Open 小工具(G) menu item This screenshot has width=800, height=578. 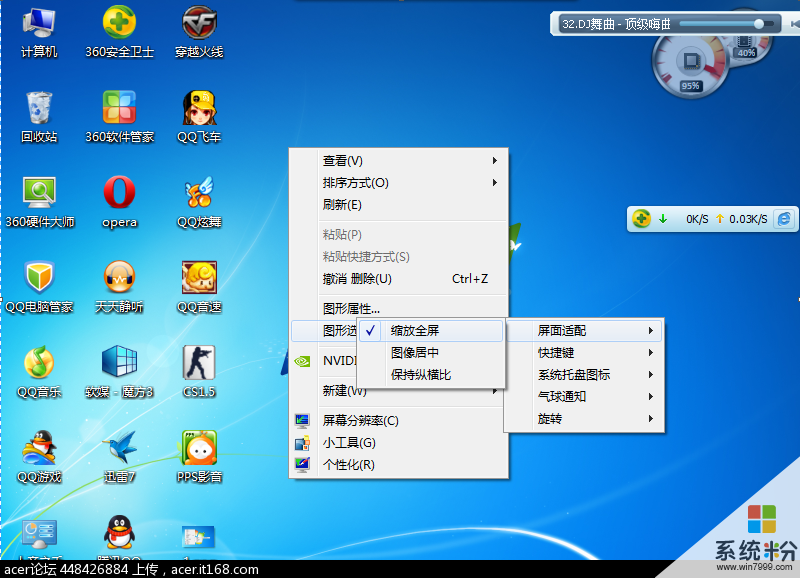399,443
